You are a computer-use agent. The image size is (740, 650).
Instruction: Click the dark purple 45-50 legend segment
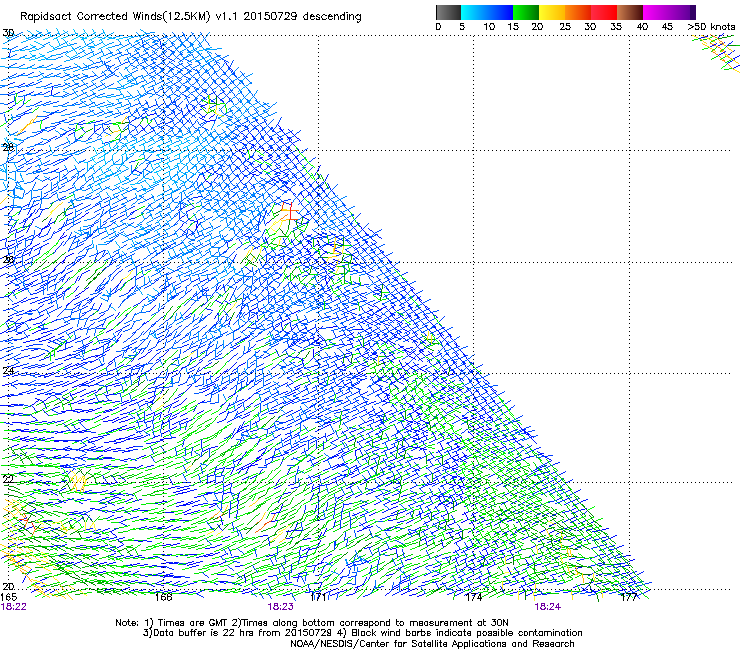pos(682,12)
